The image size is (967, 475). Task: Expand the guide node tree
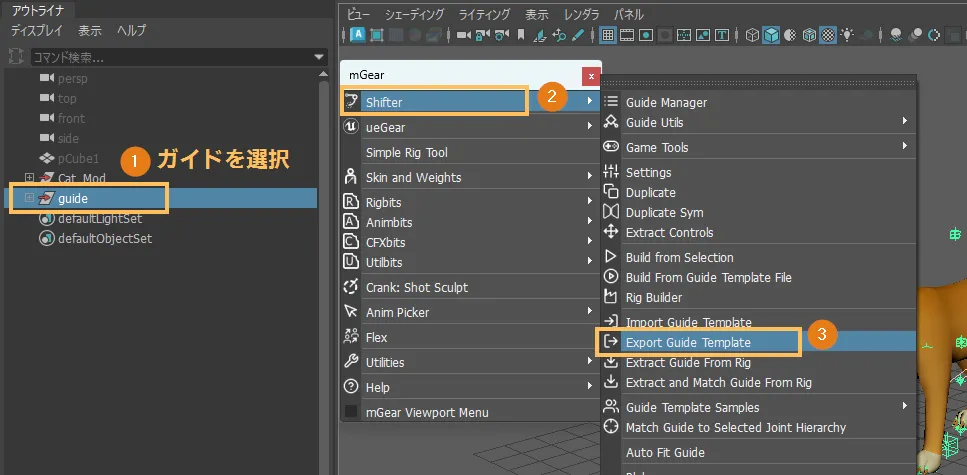coord(29,198)
